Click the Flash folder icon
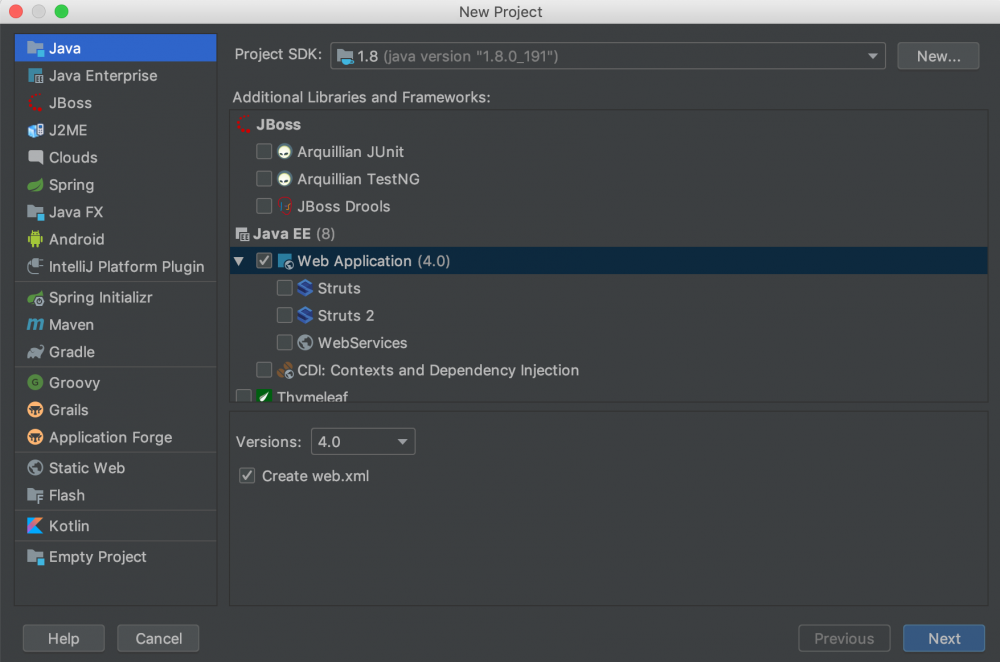 (35, 496)
